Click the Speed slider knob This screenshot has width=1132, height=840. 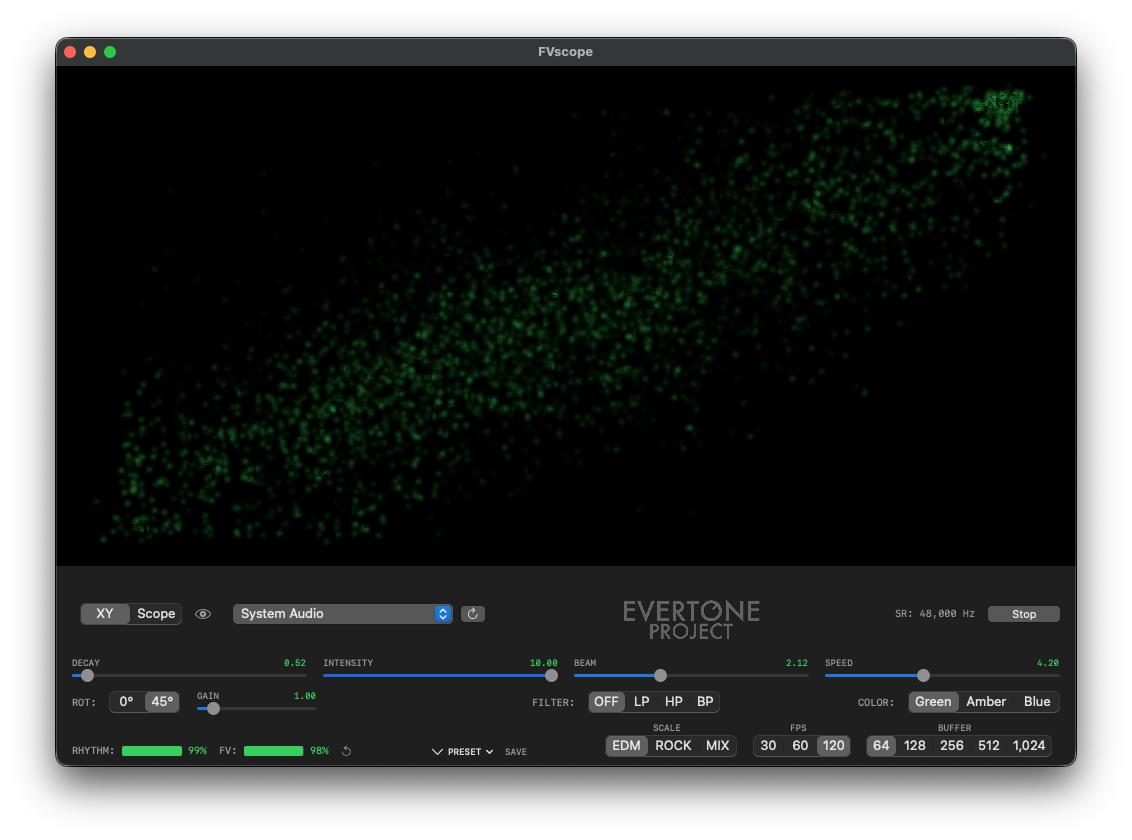923,676
